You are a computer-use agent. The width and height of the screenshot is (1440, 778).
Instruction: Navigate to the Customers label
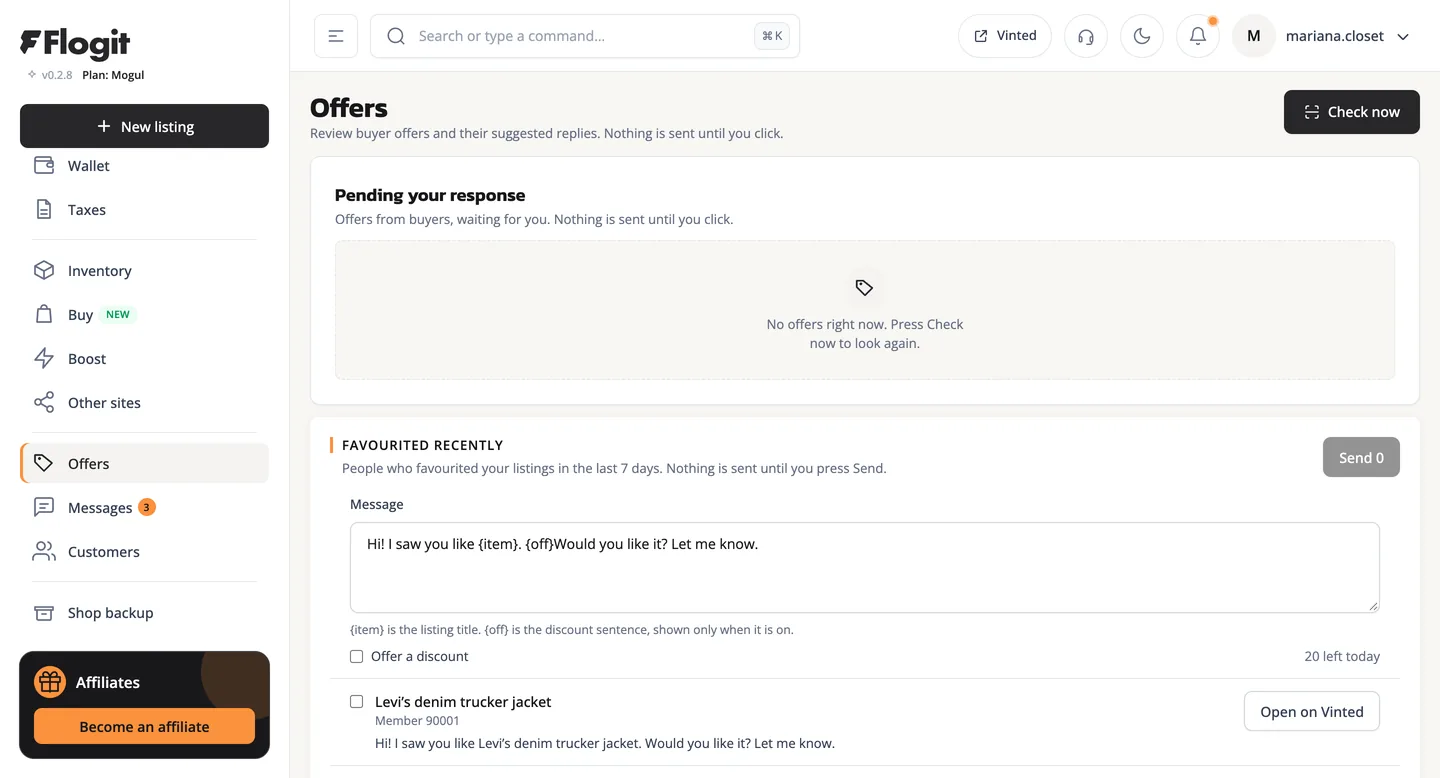click(x=104, y=552)
